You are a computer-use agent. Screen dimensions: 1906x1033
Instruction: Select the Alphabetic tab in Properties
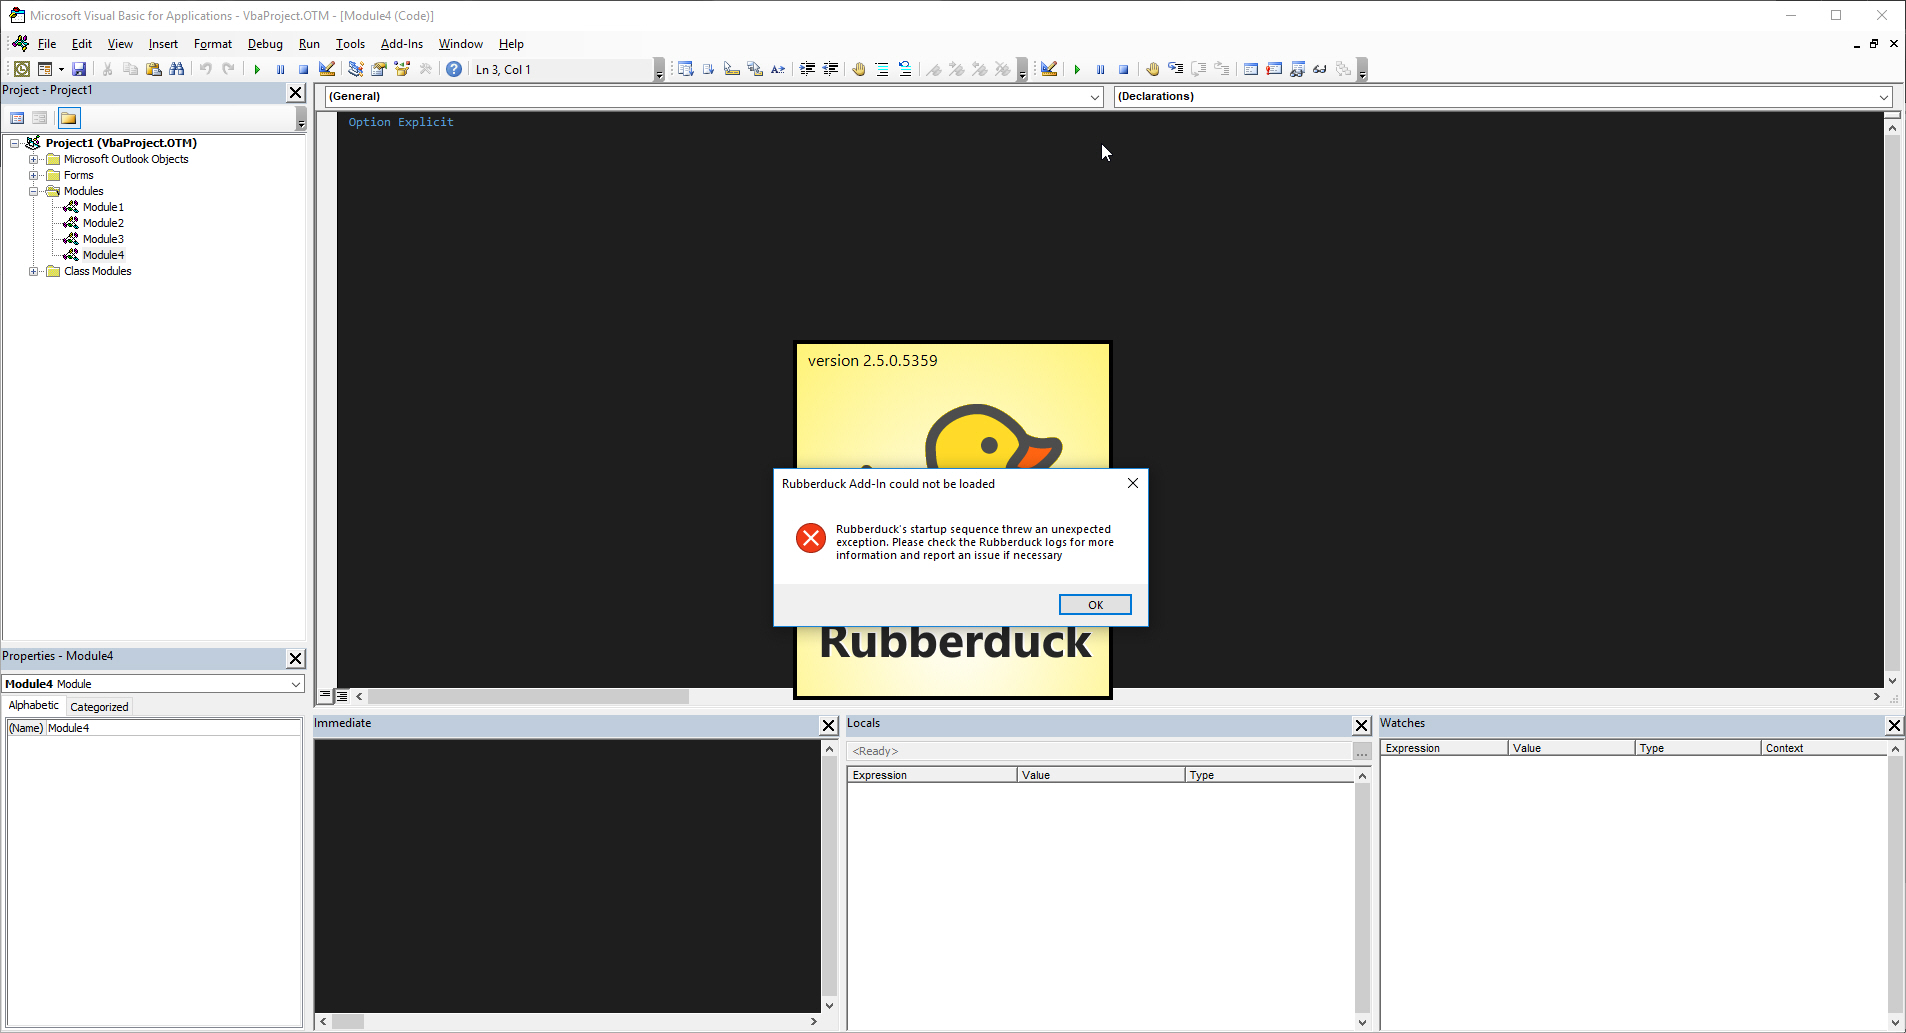pyautogui.click(x=33, y=705)
